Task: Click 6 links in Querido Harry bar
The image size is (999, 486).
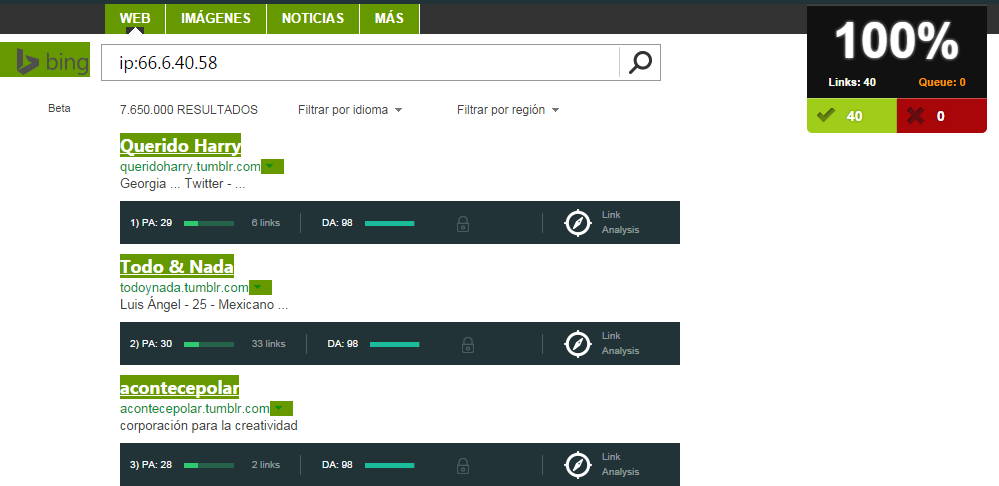Action: pyautogui.click(x=266, y=223)
